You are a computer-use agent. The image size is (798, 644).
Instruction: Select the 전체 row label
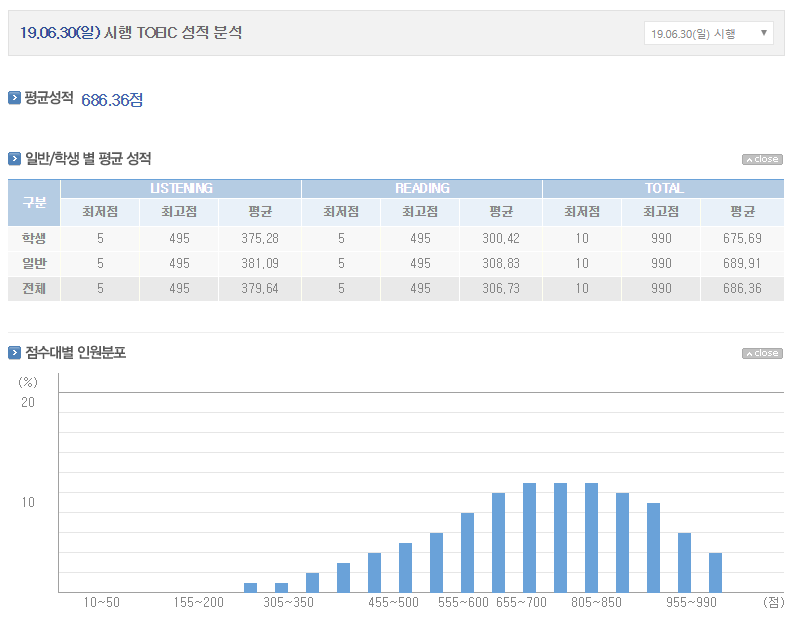(34, 288)
